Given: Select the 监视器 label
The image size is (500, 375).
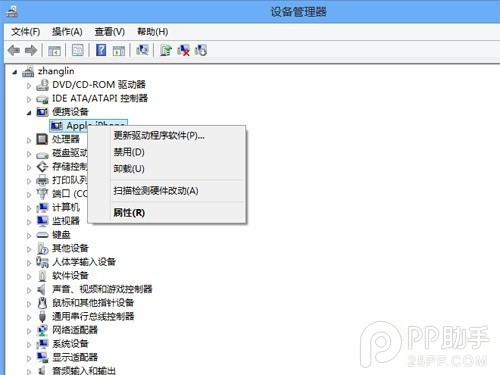Looking at the screenshot, I should 66,221.
